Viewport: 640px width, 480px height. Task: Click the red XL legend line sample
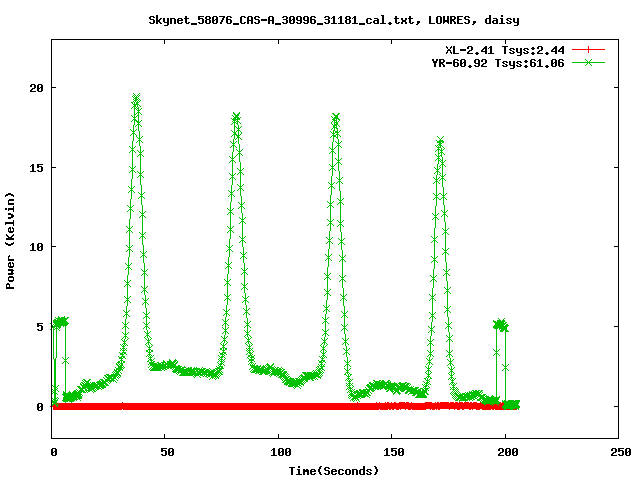(588, 50)
